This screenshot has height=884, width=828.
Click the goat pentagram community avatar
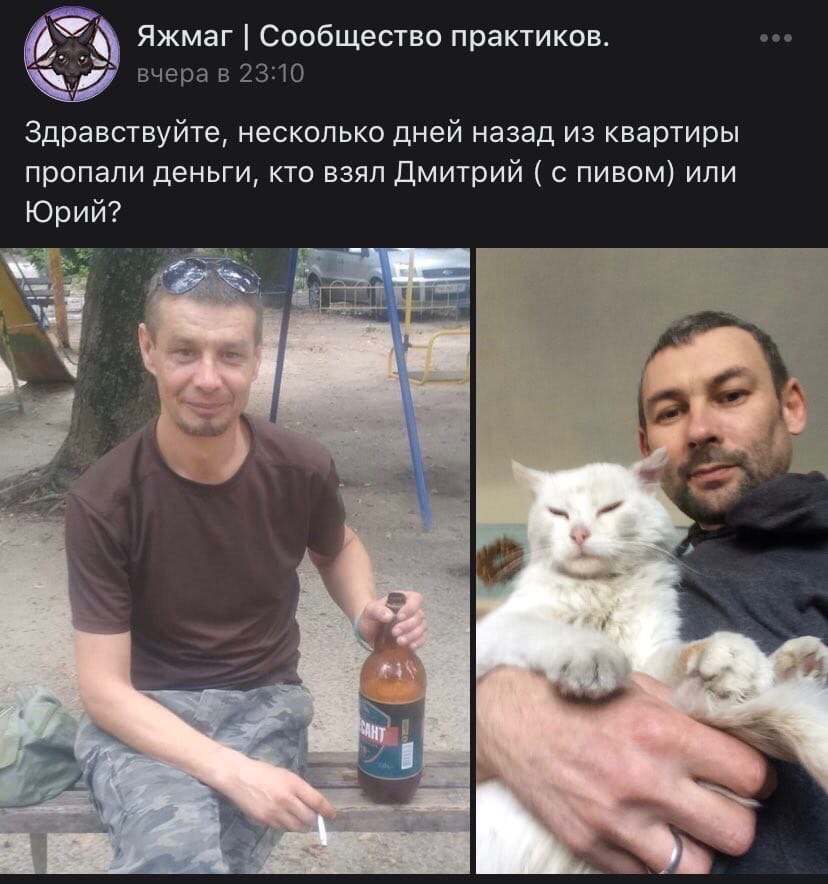[72, 54]
